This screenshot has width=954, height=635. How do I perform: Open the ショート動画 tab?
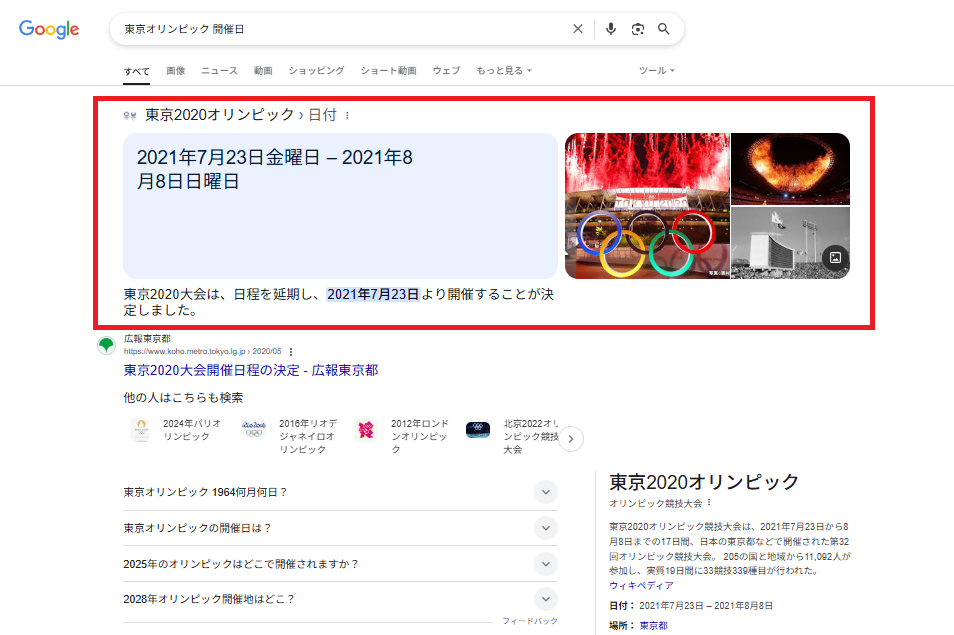(x=388, y=71)
